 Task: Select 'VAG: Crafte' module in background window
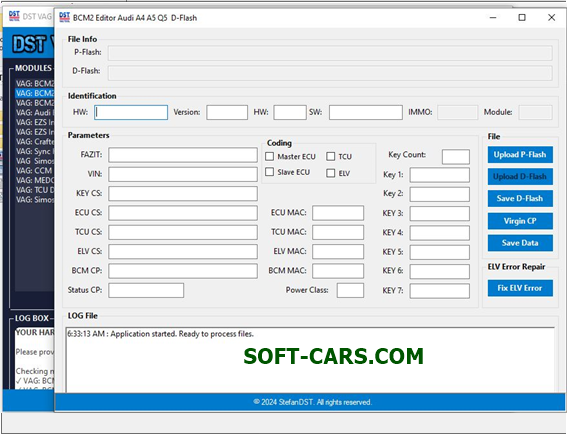point(34,141)
